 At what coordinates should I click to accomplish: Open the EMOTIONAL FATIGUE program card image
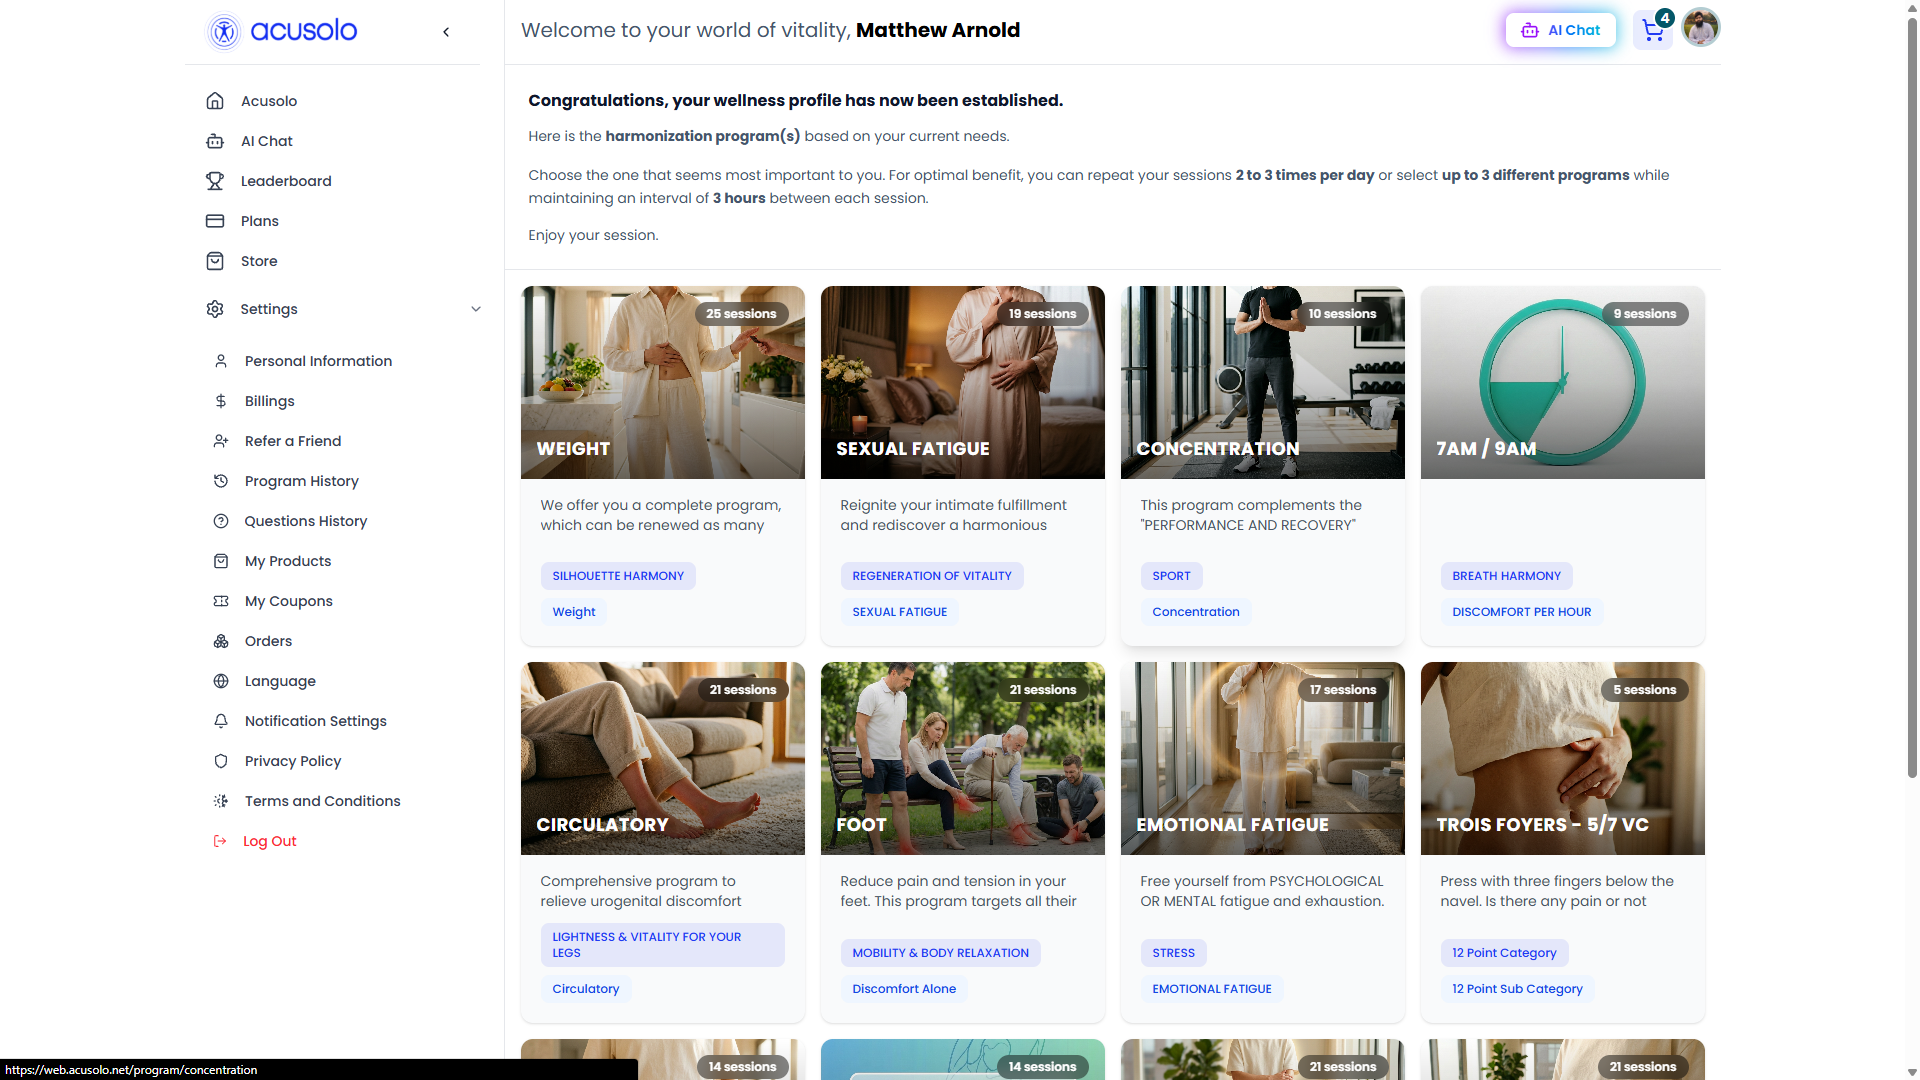tap(1263, 759)
